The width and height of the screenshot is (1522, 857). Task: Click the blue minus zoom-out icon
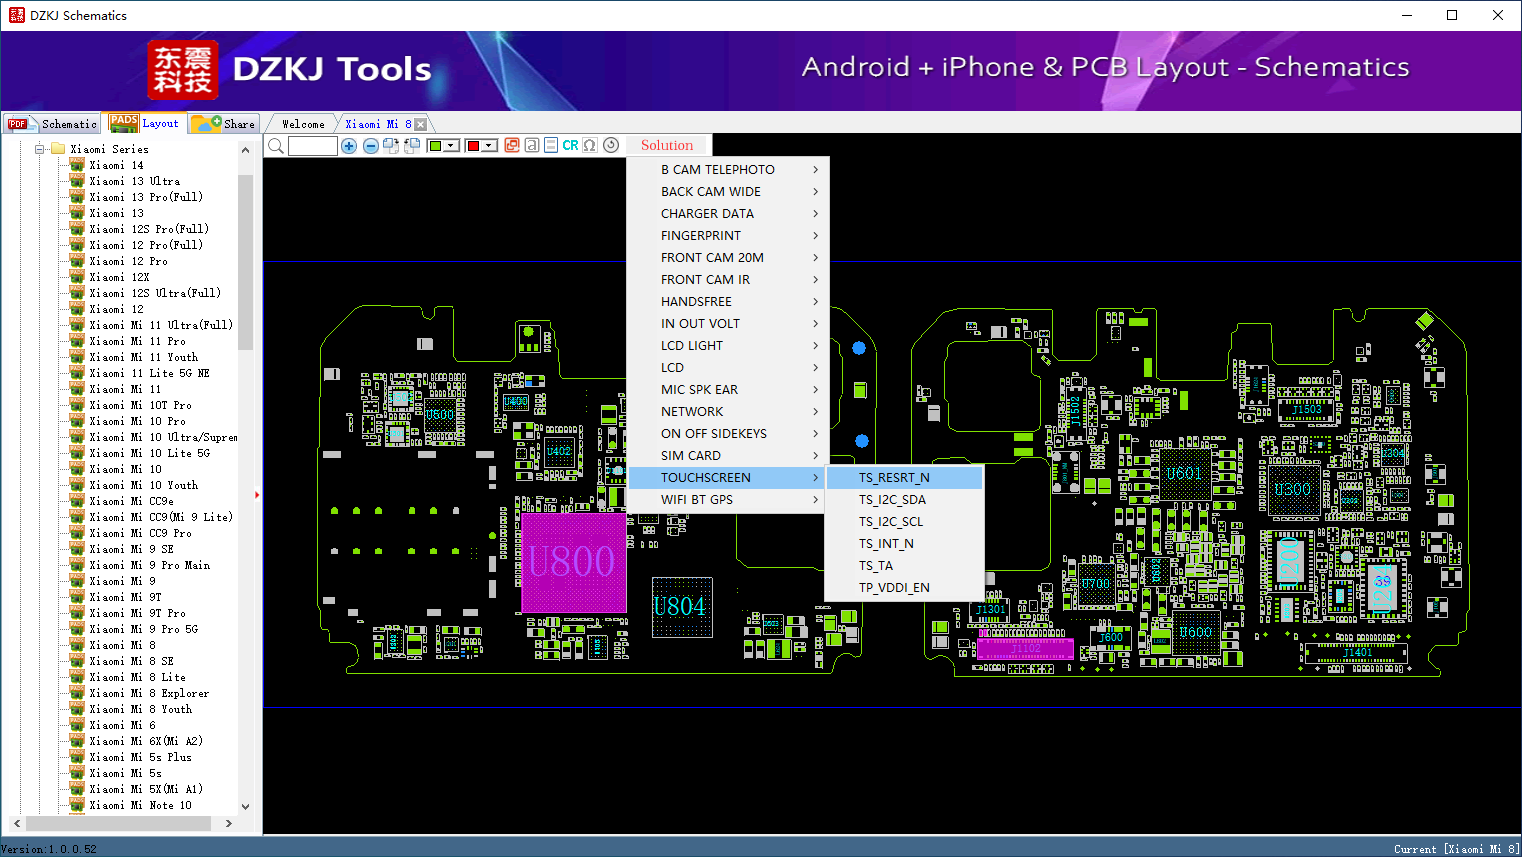[370, 146]
